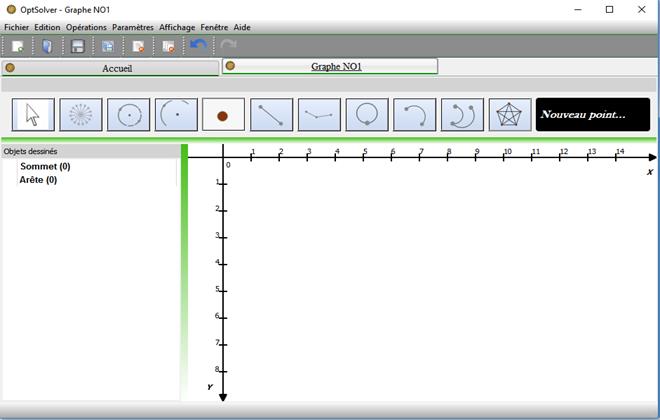Click the new document toolbar icon
660x420 pixels.
pyautogui.click(x=17, y=46)
